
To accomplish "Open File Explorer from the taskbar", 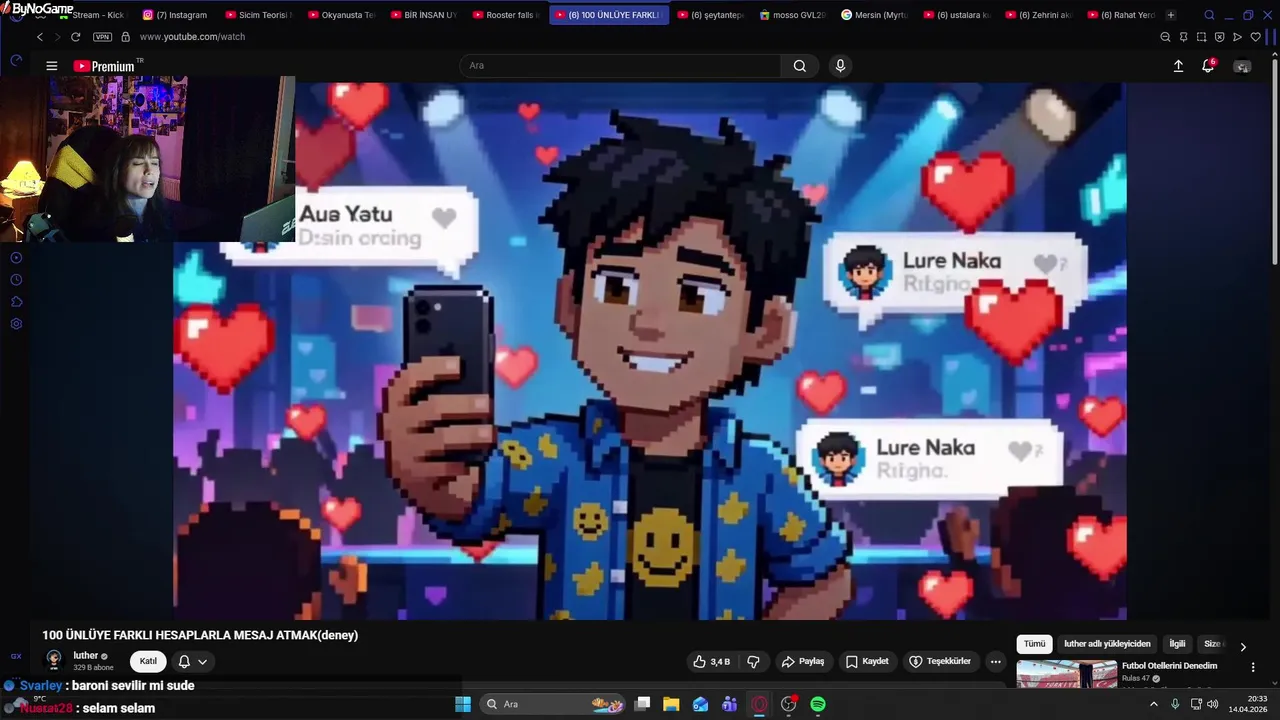I will point(671,704).
